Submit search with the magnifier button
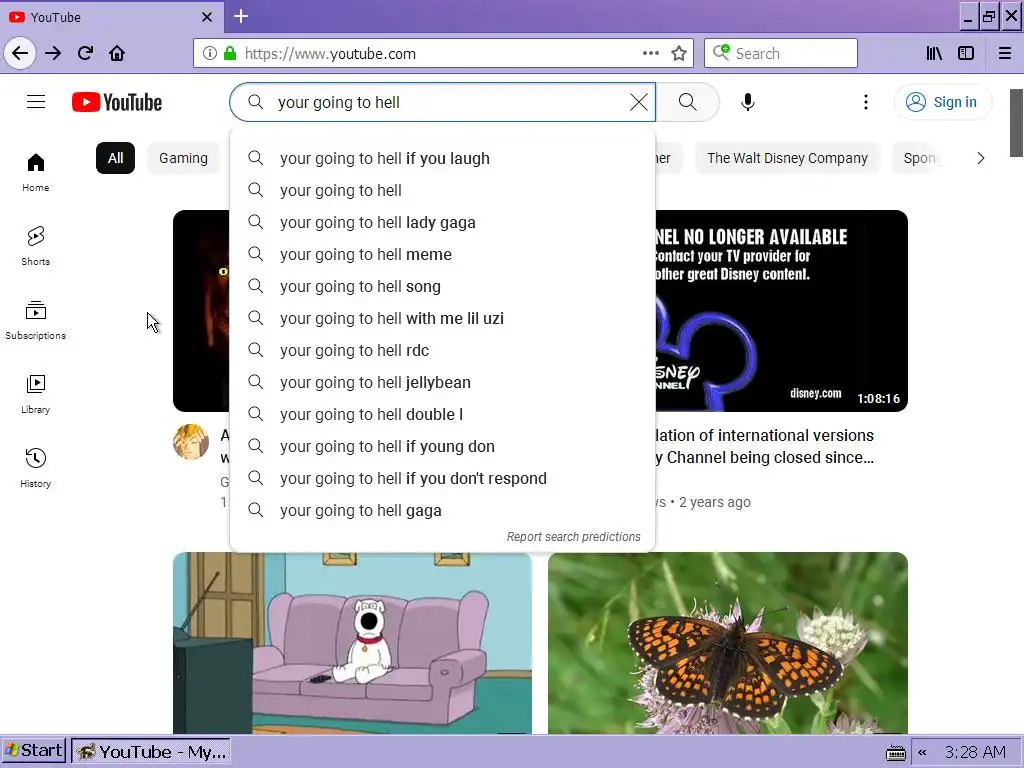 pos(687,102)
